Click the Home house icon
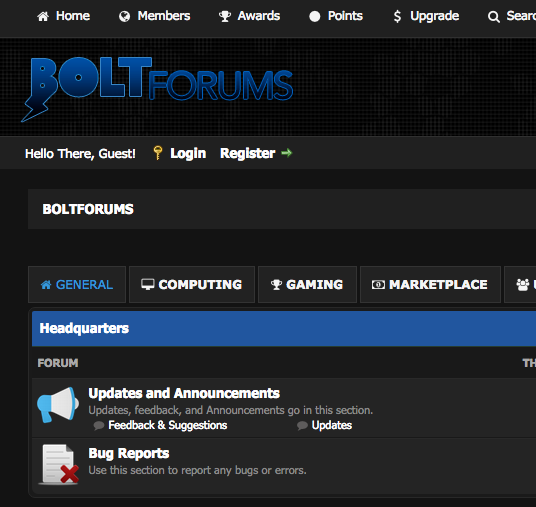This screenshot has height=507, width=536. pyautogui.click(x=43, y=16)
